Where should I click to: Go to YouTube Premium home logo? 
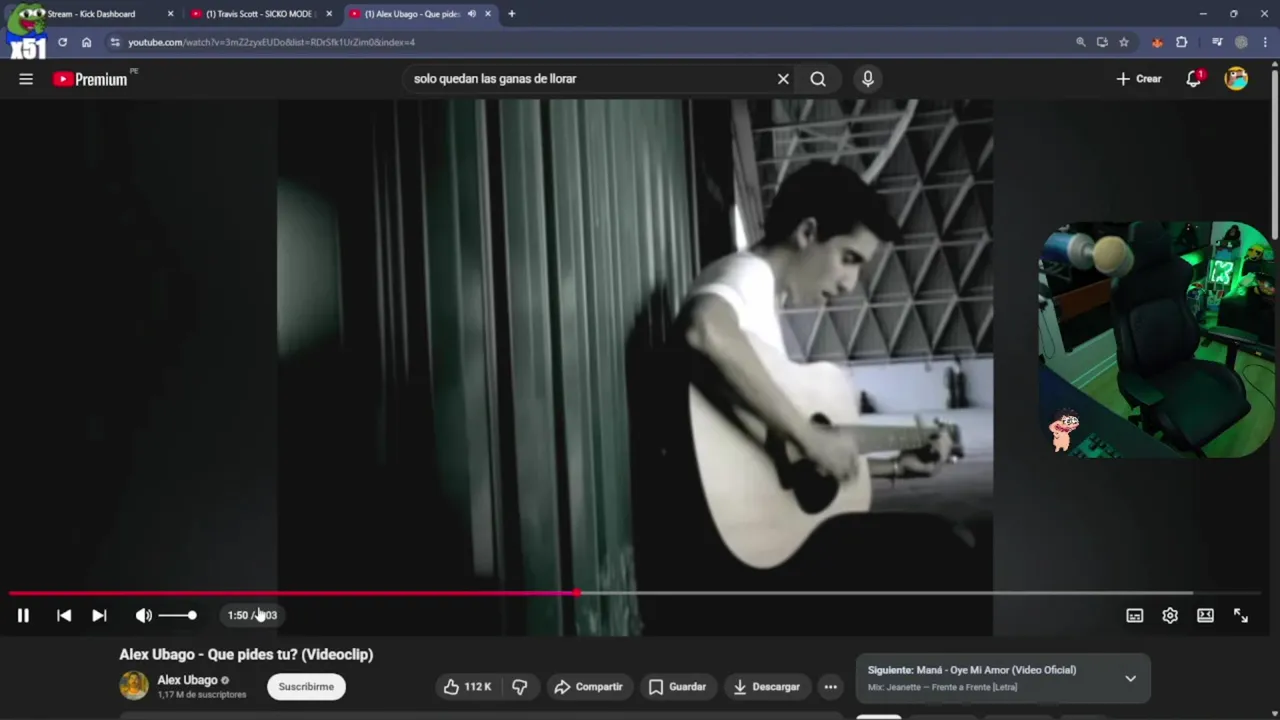pos(91,79)
